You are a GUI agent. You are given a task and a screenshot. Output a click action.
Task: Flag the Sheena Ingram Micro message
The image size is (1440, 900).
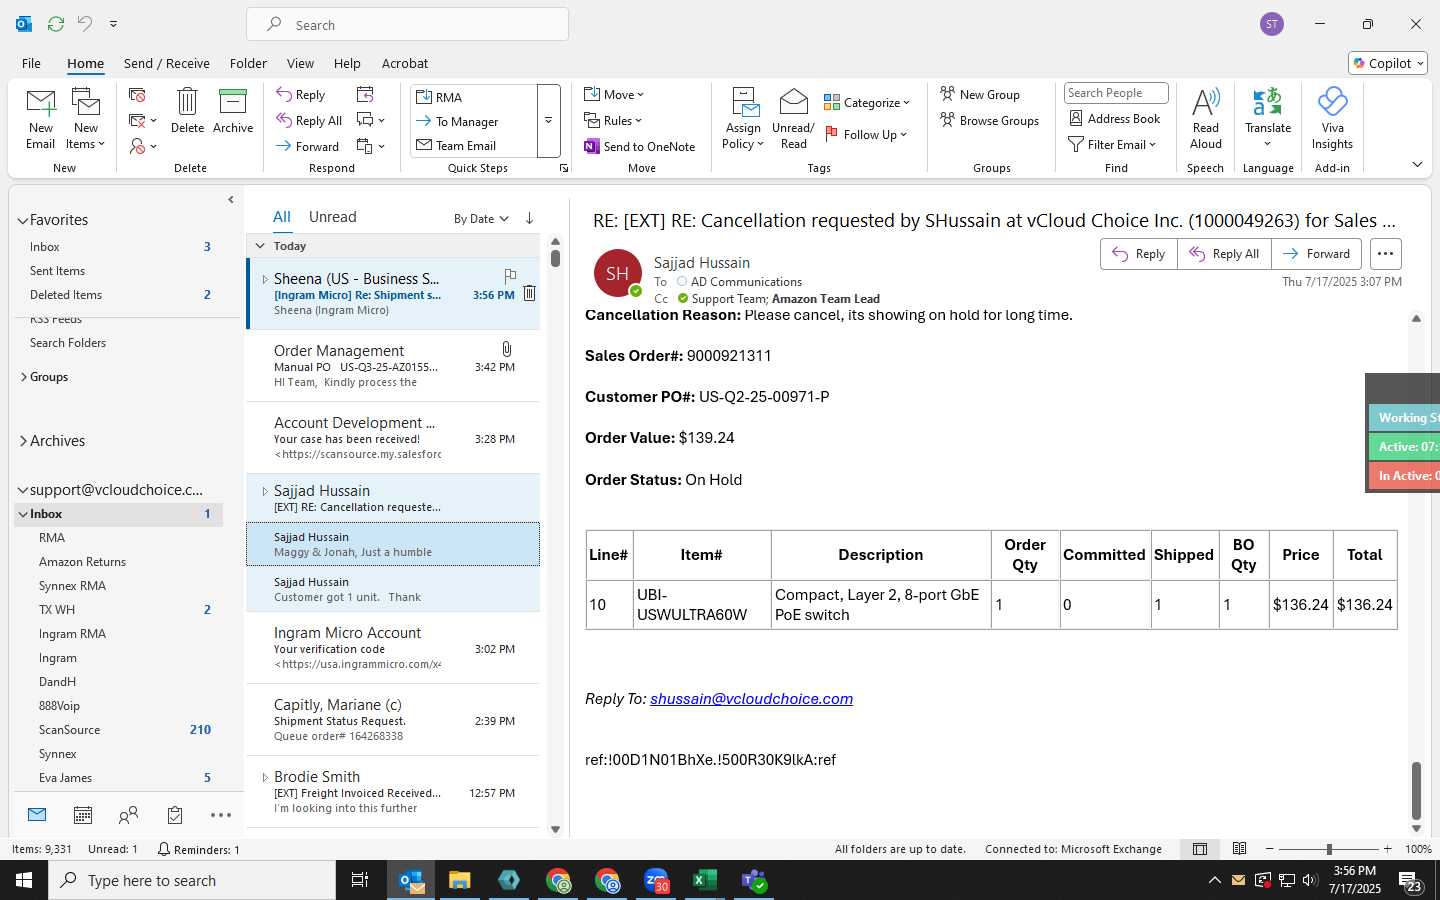pyautogui.click(x=510, y=275)
